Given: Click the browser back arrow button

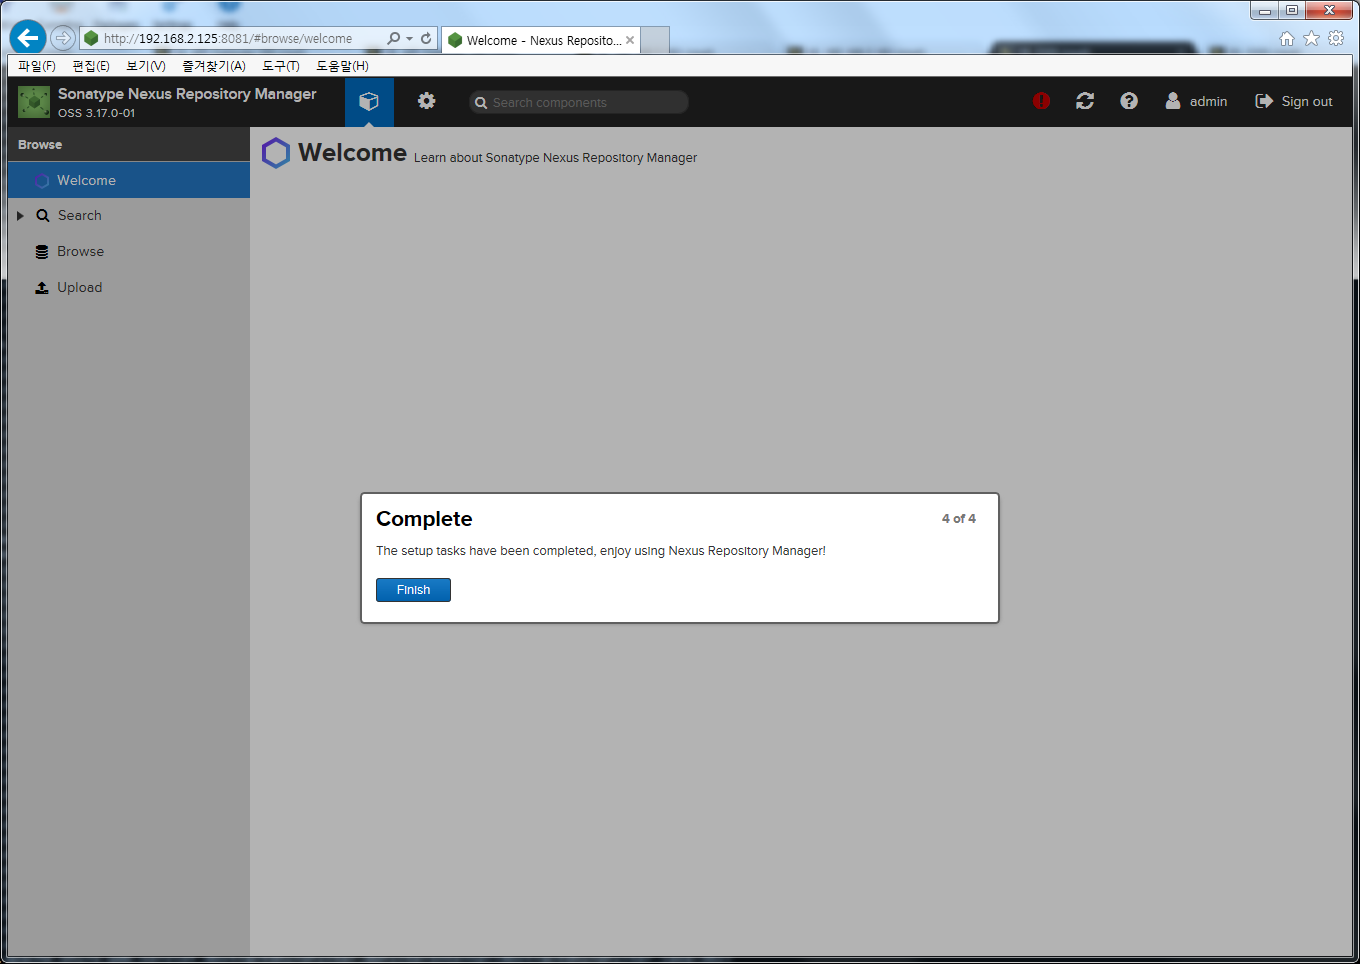Looking at the screenshot, I should (x=28, y=38).
